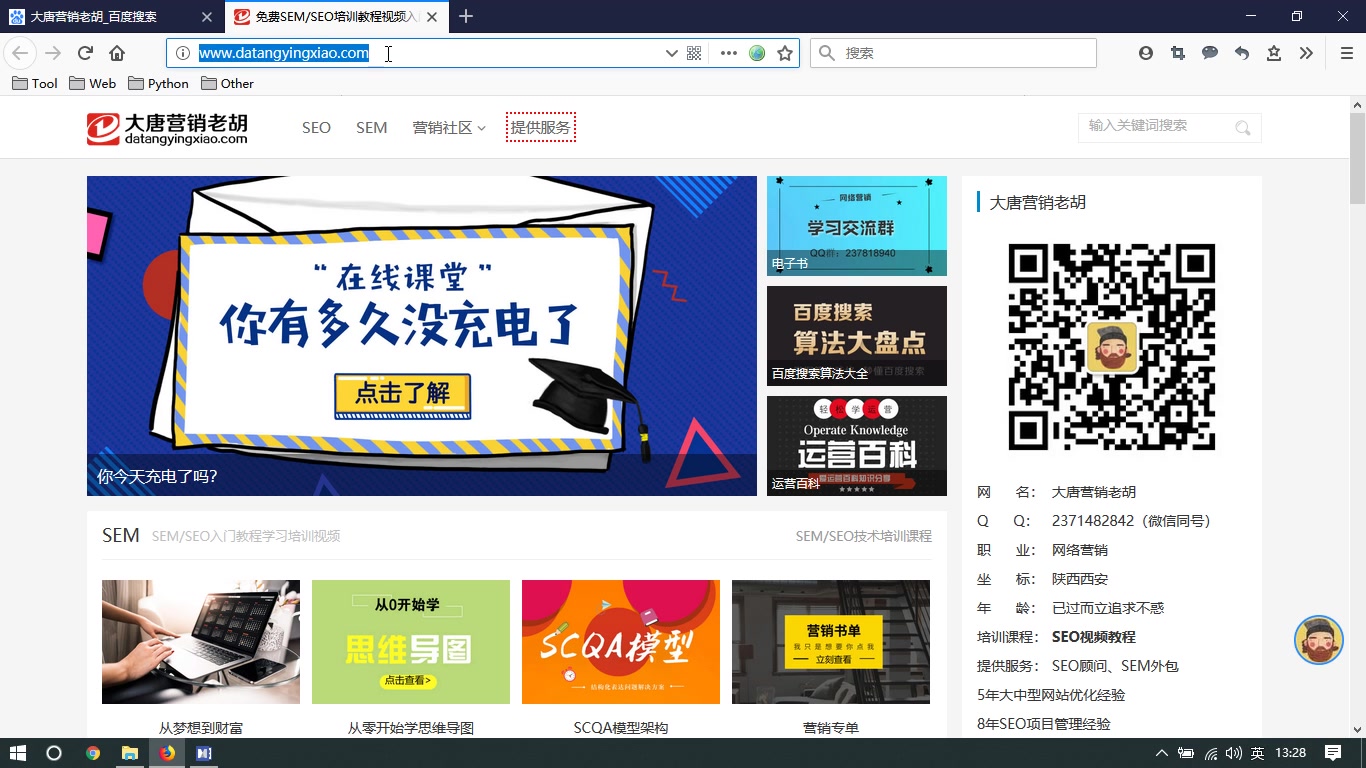Launch Chrome from the taskbar
The height and width of the screenshot is (768, 1366).
pyautogui.click(x=92, y=753)
